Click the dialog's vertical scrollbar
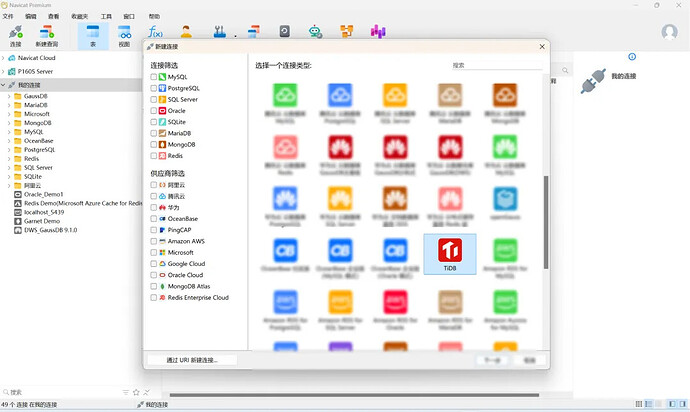690x412 pixels. [546, 222]
